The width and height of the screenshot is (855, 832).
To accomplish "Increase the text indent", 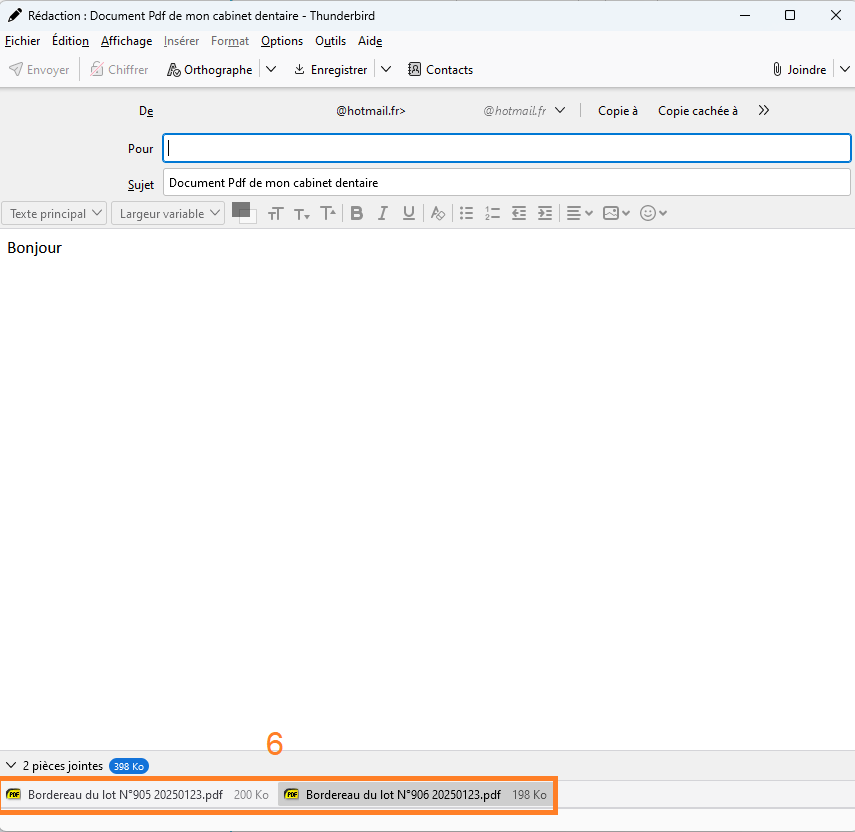I will pos(544,213).
